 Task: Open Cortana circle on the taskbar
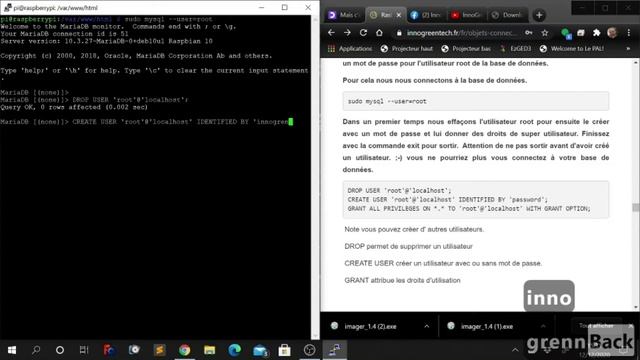pyautogui.click(x=60, y=350)
